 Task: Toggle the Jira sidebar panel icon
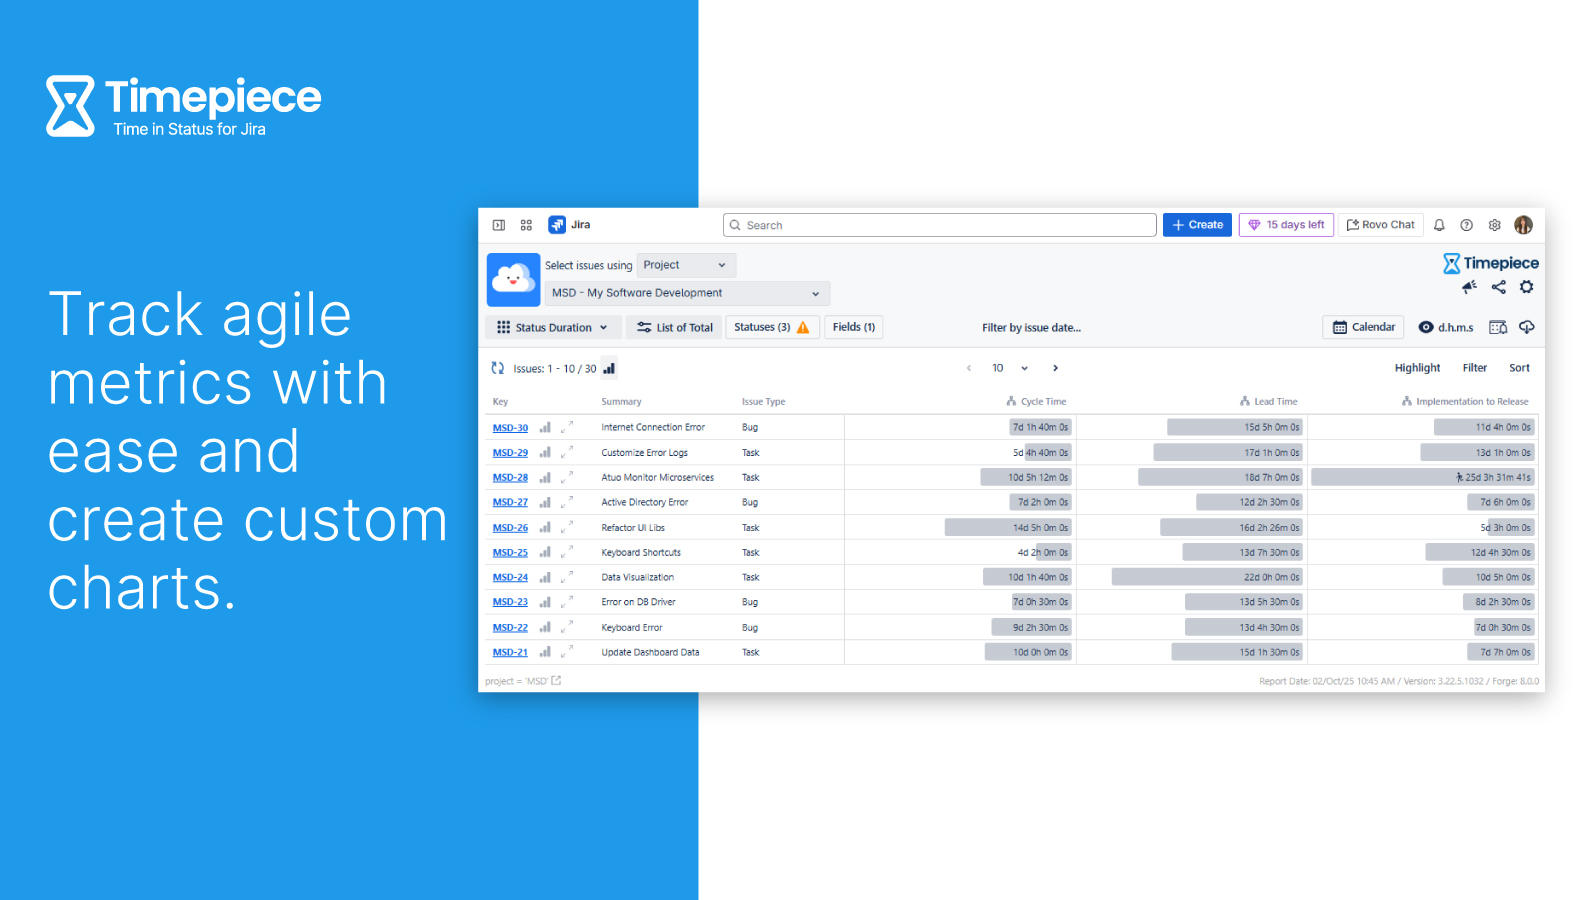(x=498, y=225)
